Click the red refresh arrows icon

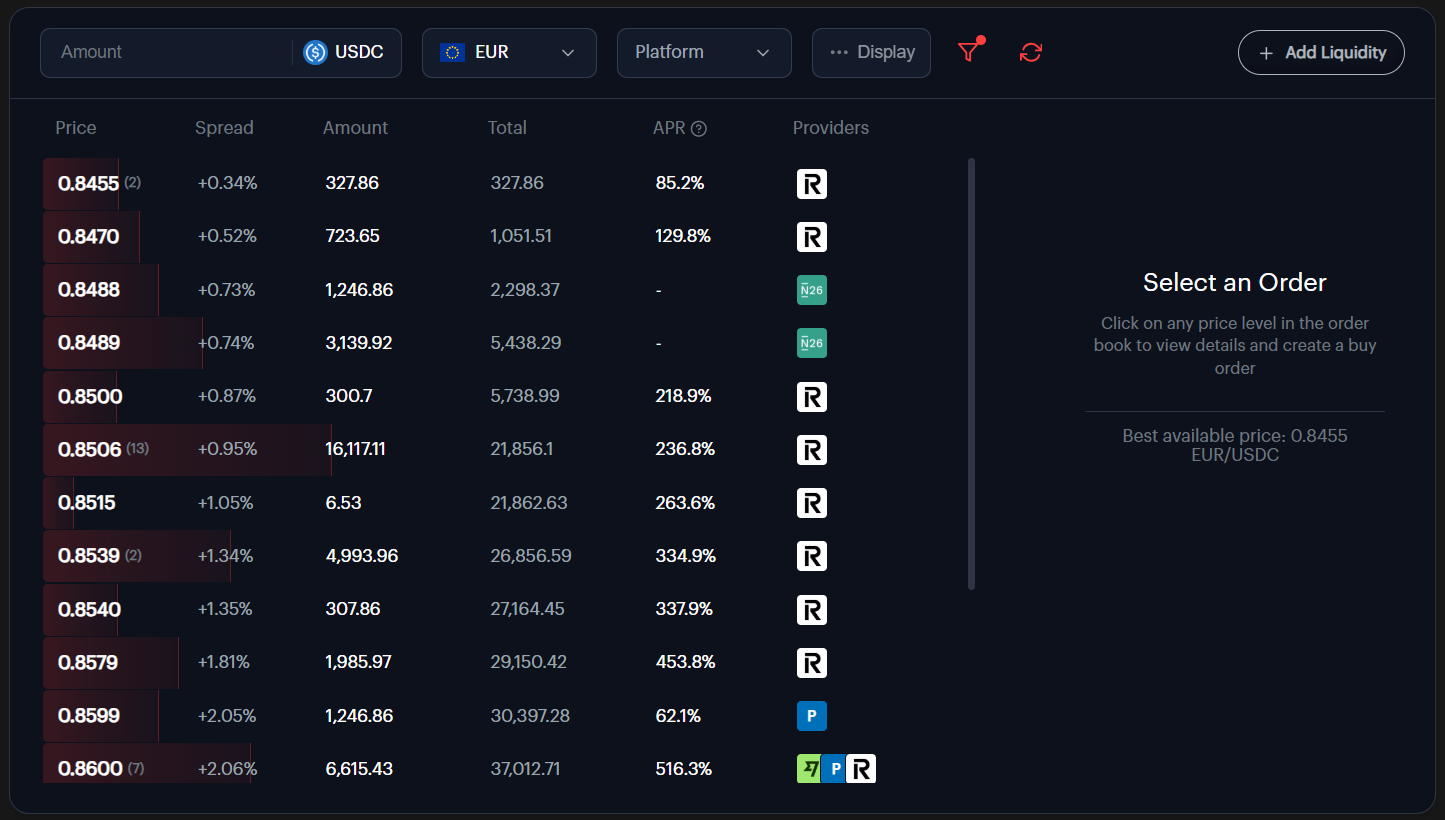1031,52
